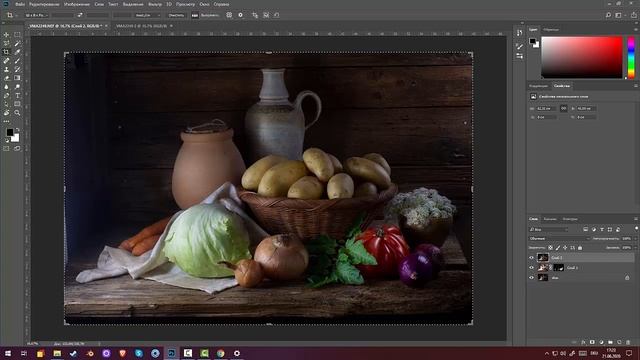Open the Изображение menu
The height and width of the screenshot is (360, 640).
pyautogui.click(x=76, y=4)
